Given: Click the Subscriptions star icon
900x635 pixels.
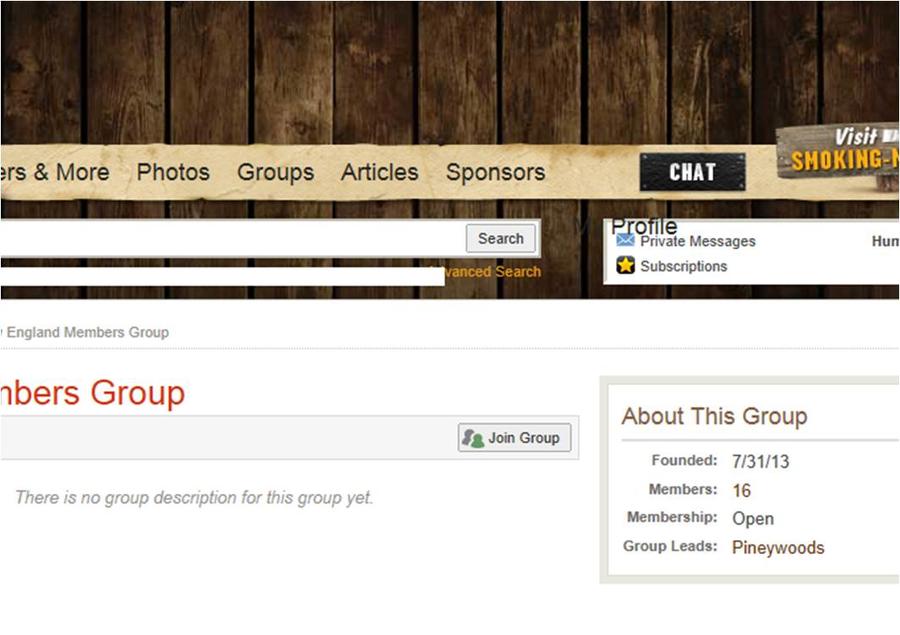Looking at the screenshot, I should (626, 265).
